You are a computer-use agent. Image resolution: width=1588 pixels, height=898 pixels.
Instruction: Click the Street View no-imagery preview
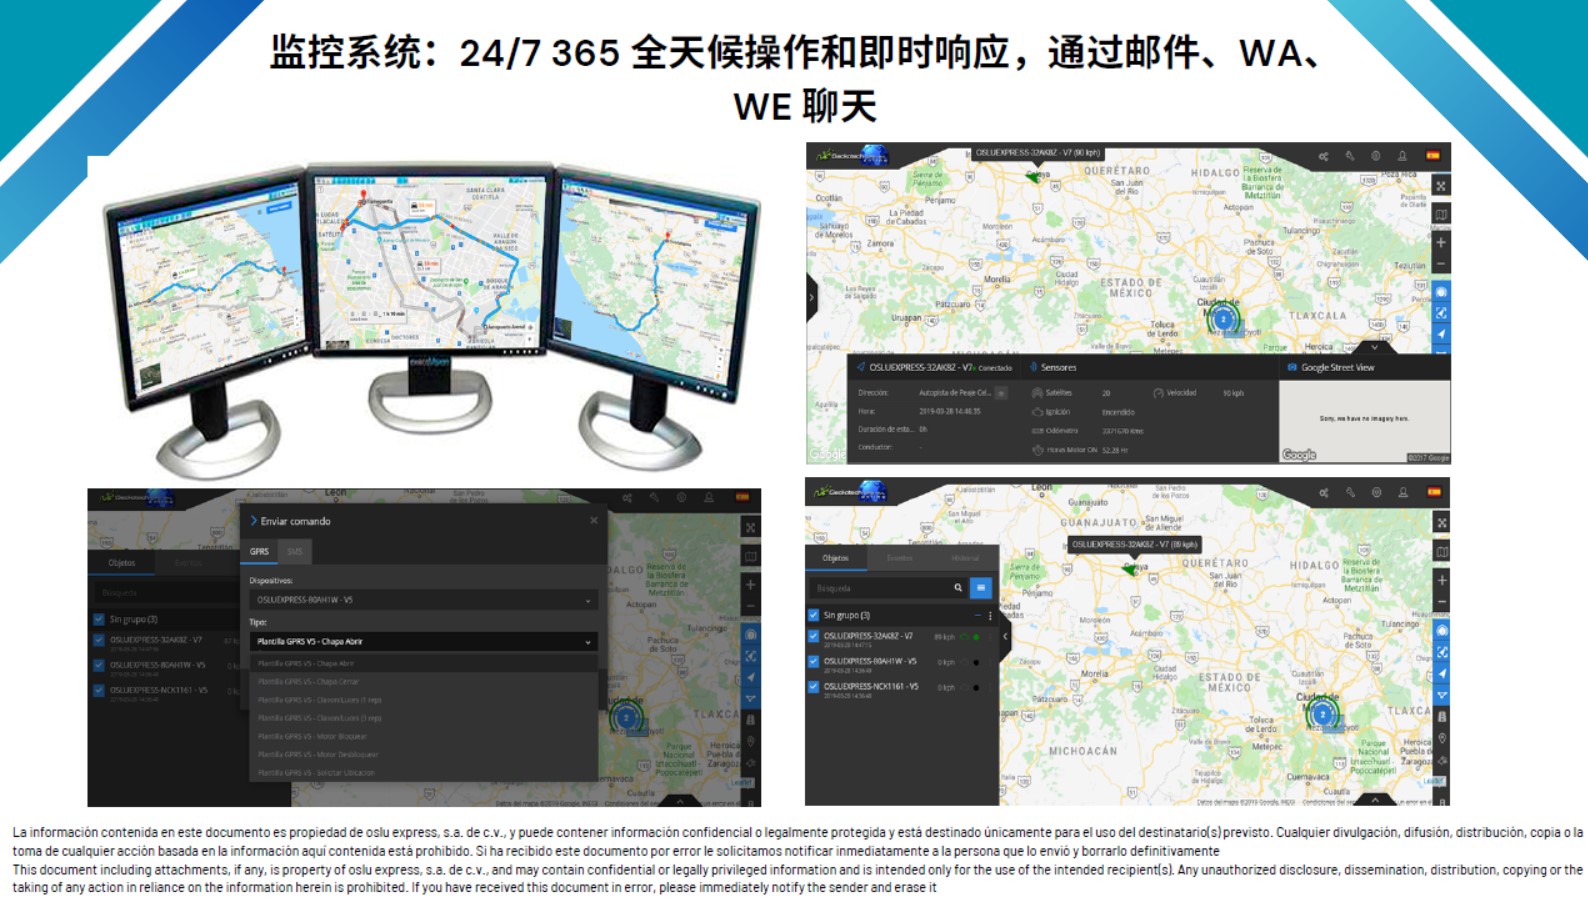tap(1364, 421)
